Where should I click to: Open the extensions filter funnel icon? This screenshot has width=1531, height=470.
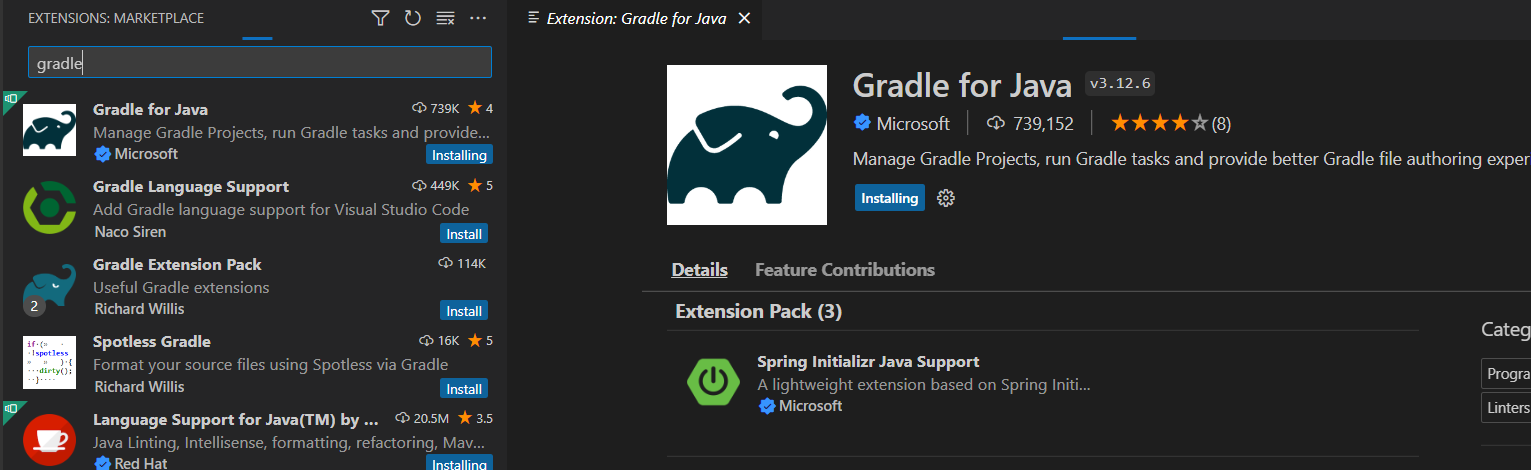coord(380,18)
